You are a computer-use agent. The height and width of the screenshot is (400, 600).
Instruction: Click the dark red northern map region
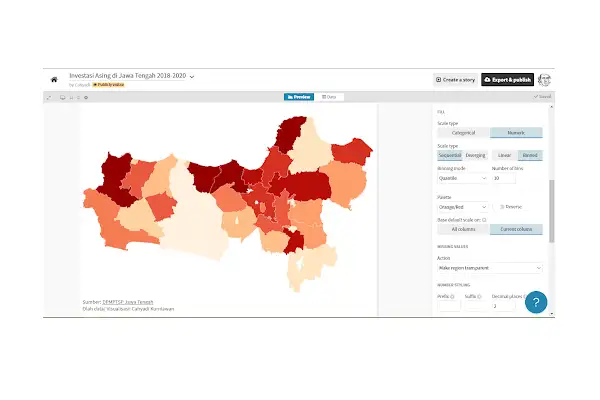coord(291,133)
